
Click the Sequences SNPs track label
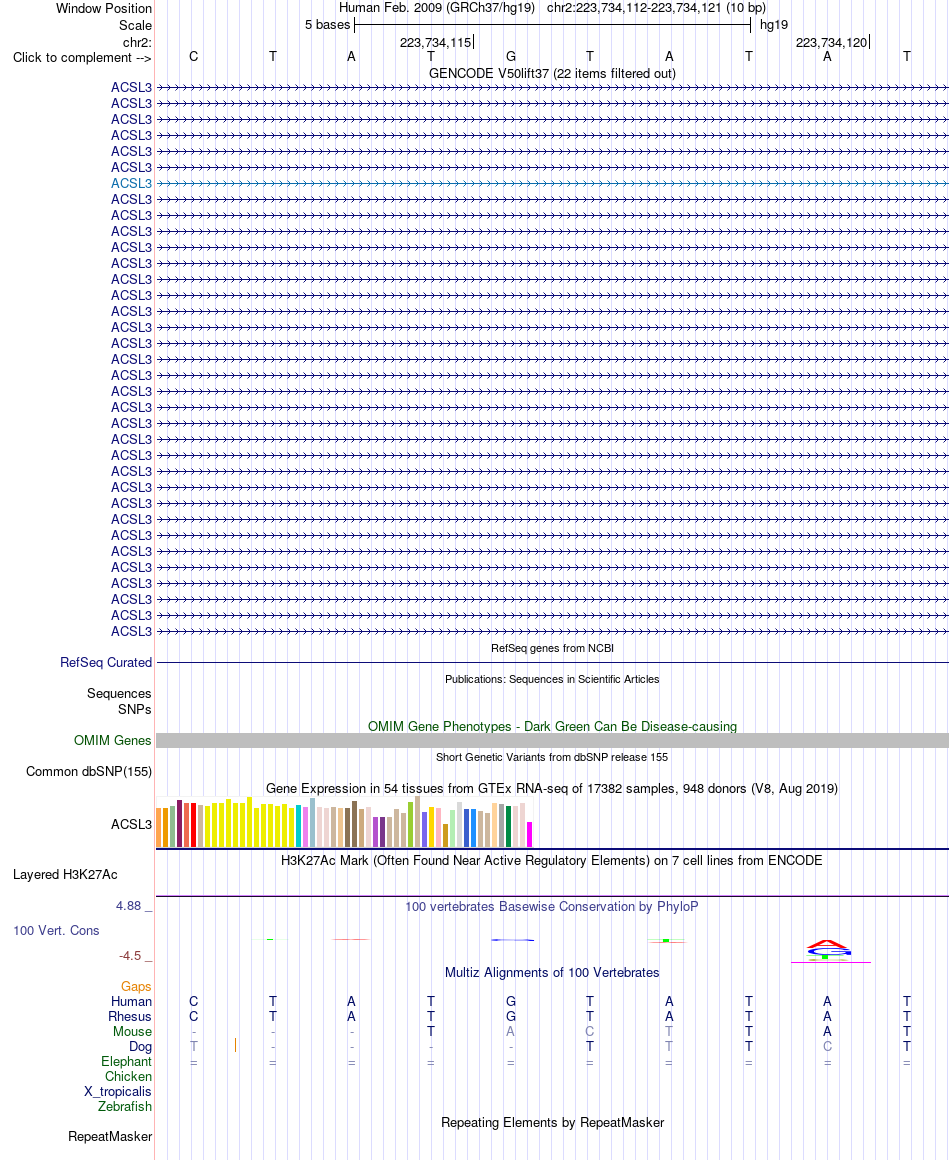(x=119, y=701)
